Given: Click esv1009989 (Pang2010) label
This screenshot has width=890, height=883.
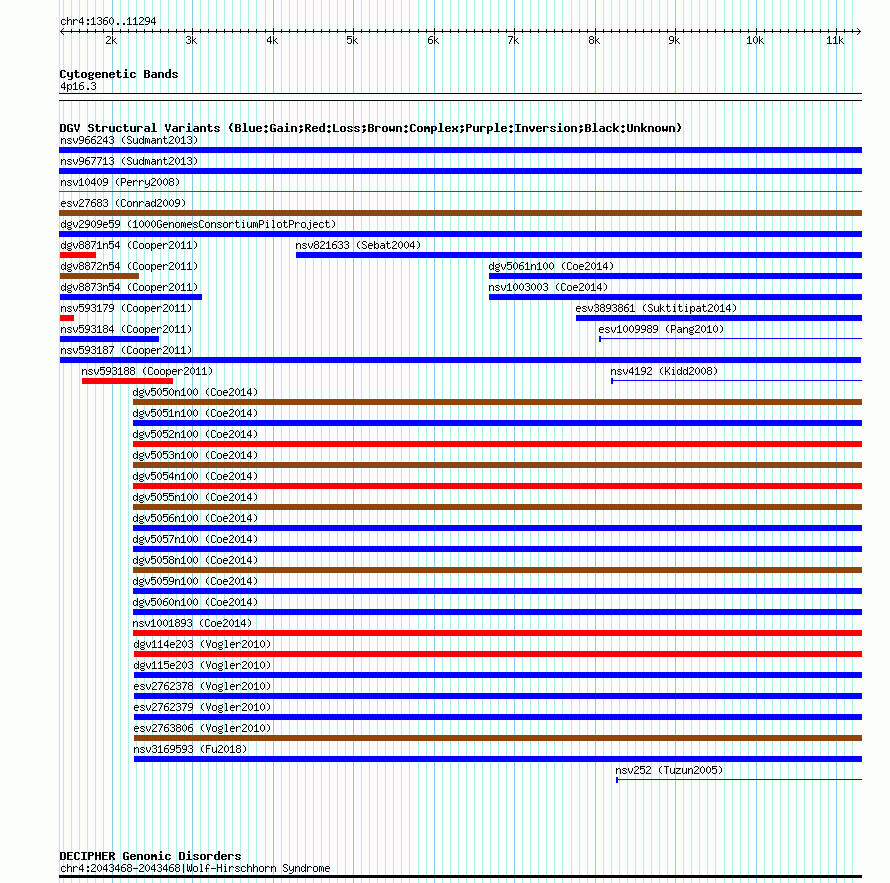Looking at the screenshot, I should [x=661, y=329].
